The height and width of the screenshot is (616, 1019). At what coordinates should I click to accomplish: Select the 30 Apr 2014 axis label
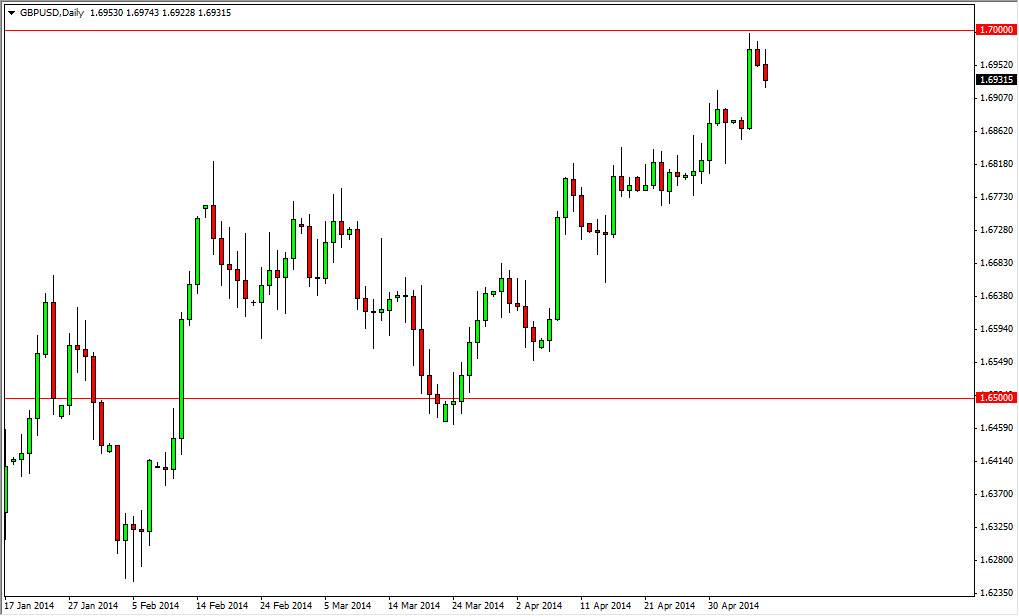point(733,605)
